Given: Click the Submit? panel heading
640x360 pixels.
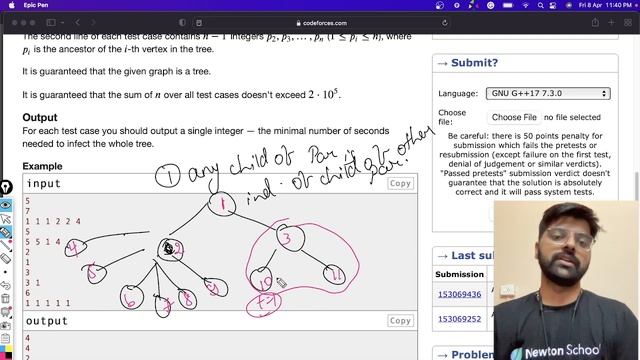Looking at the screenshot, I should (474, 63).
